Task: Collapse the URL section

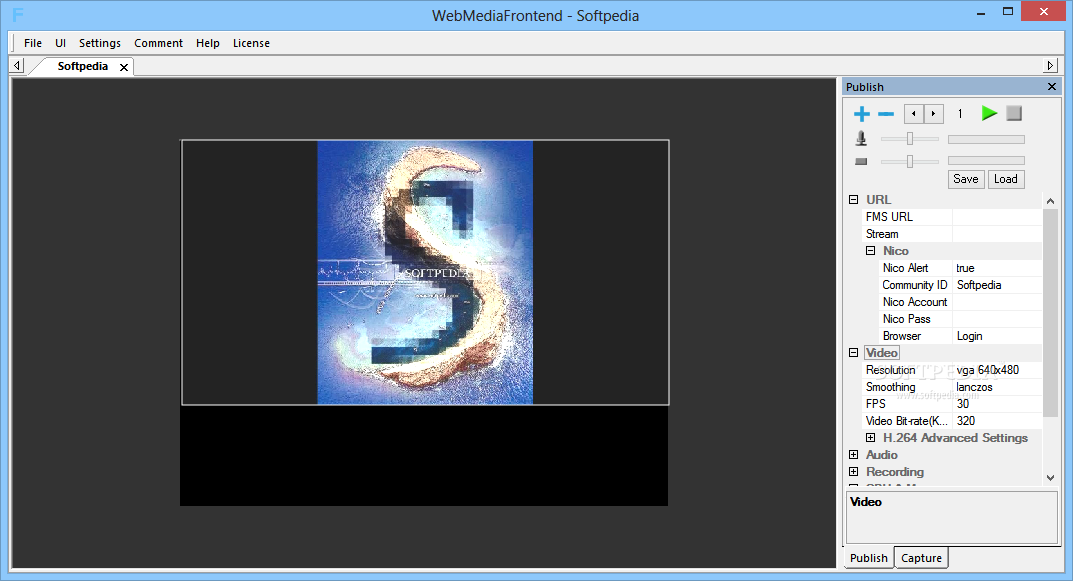Action: tap(853, 200)
